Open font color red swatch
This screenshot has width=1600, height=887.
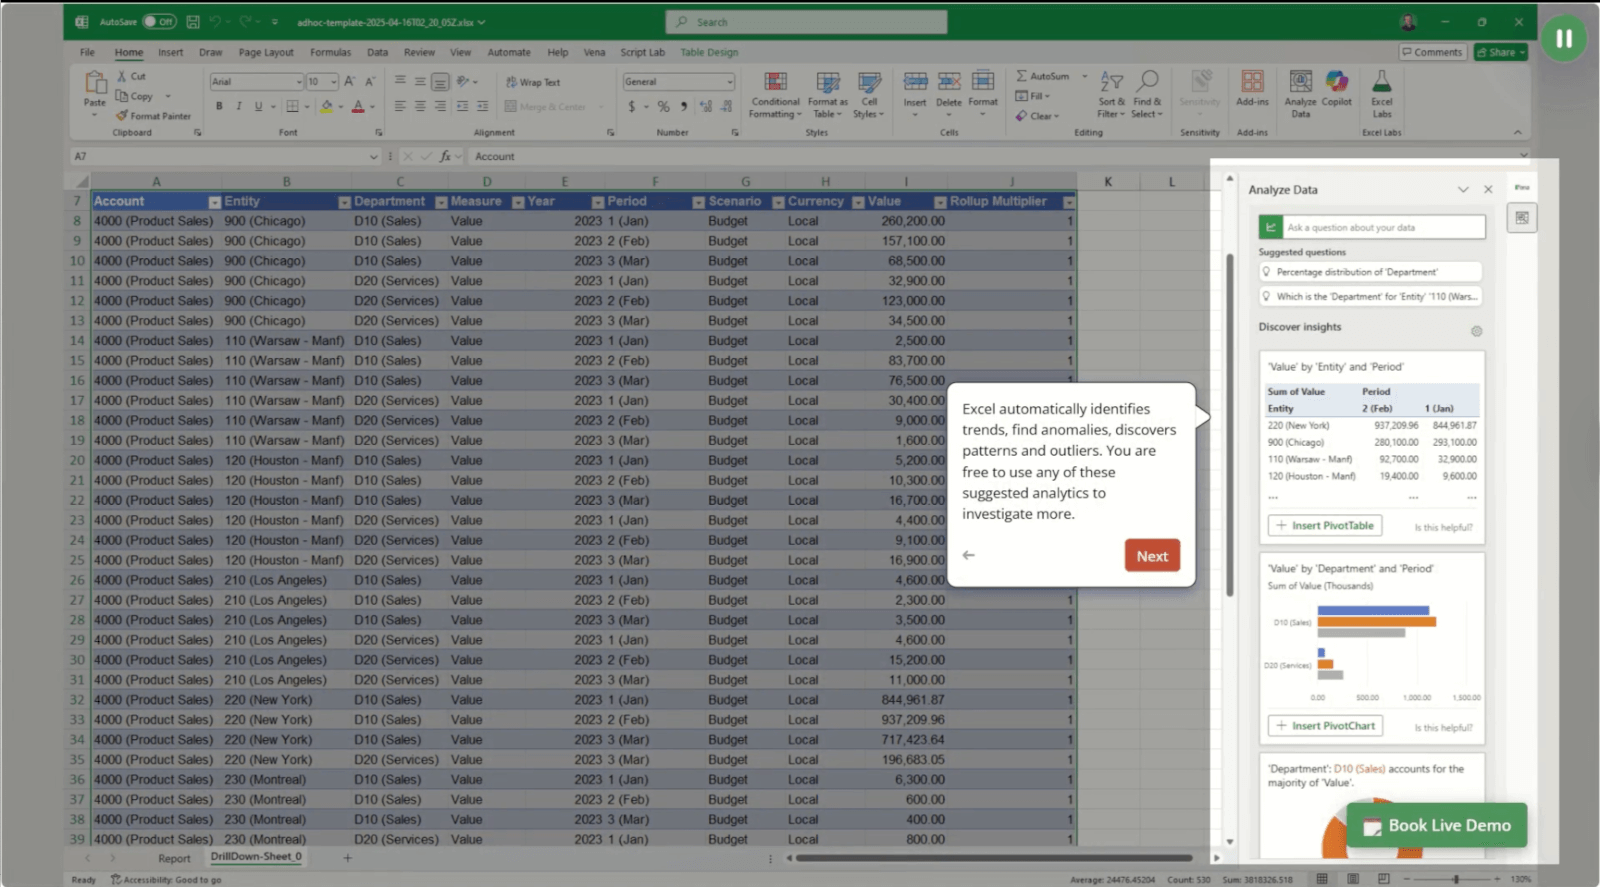358,106
